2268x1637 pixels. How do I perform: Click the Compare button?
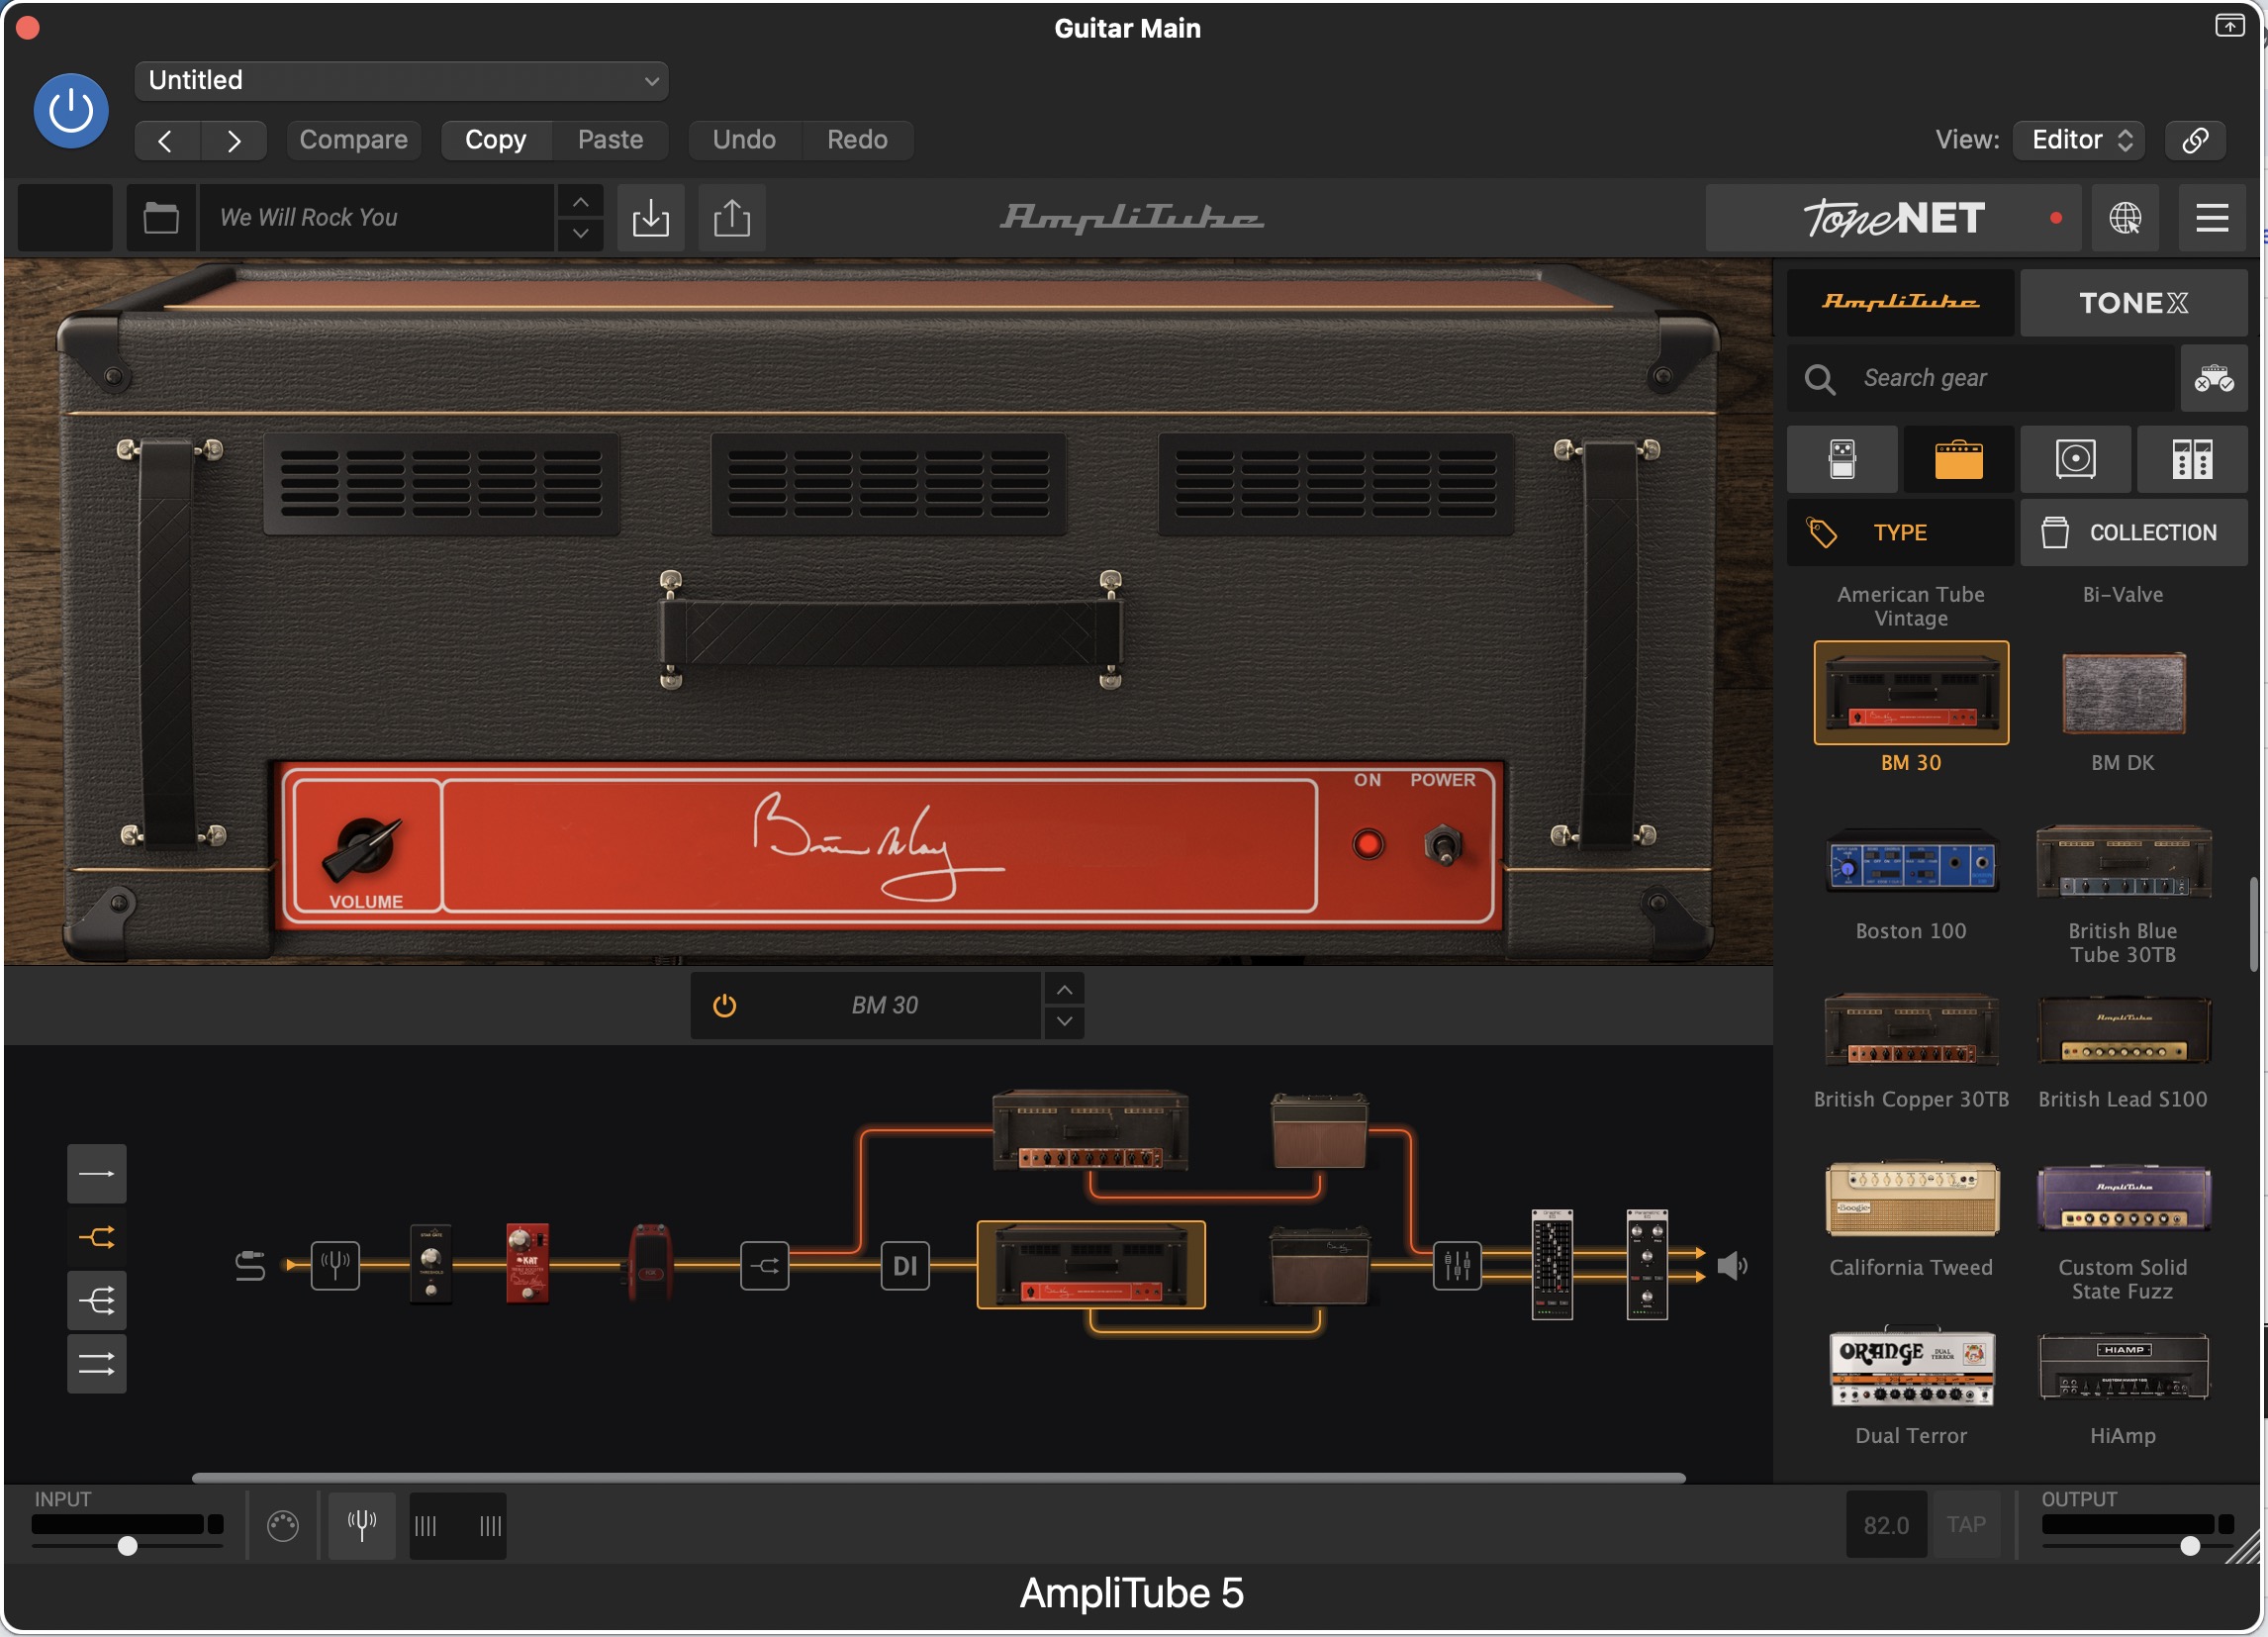click(353, 139)
